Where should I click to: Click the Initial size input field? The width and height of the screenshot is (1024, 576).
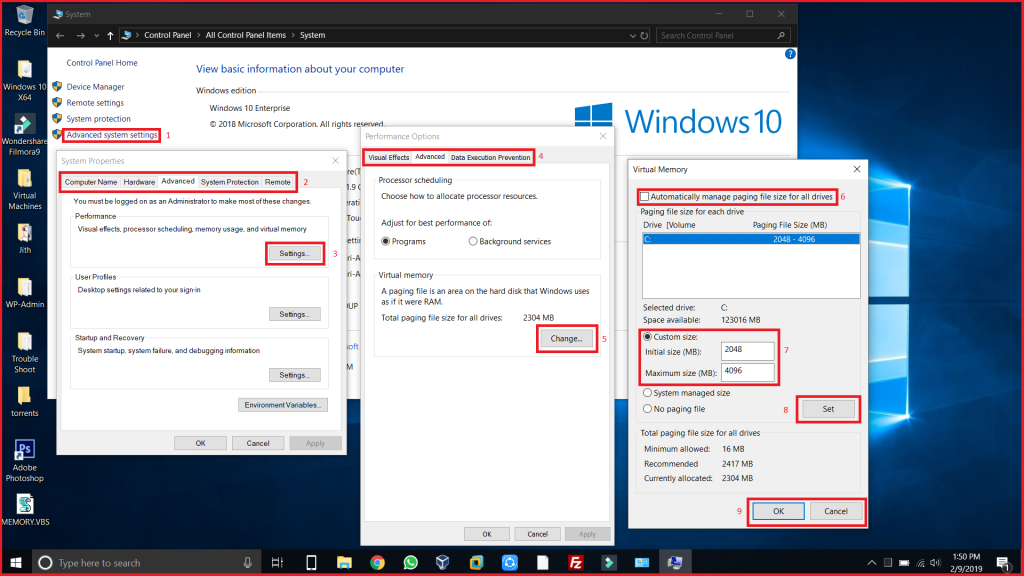(x=748, y=351)
